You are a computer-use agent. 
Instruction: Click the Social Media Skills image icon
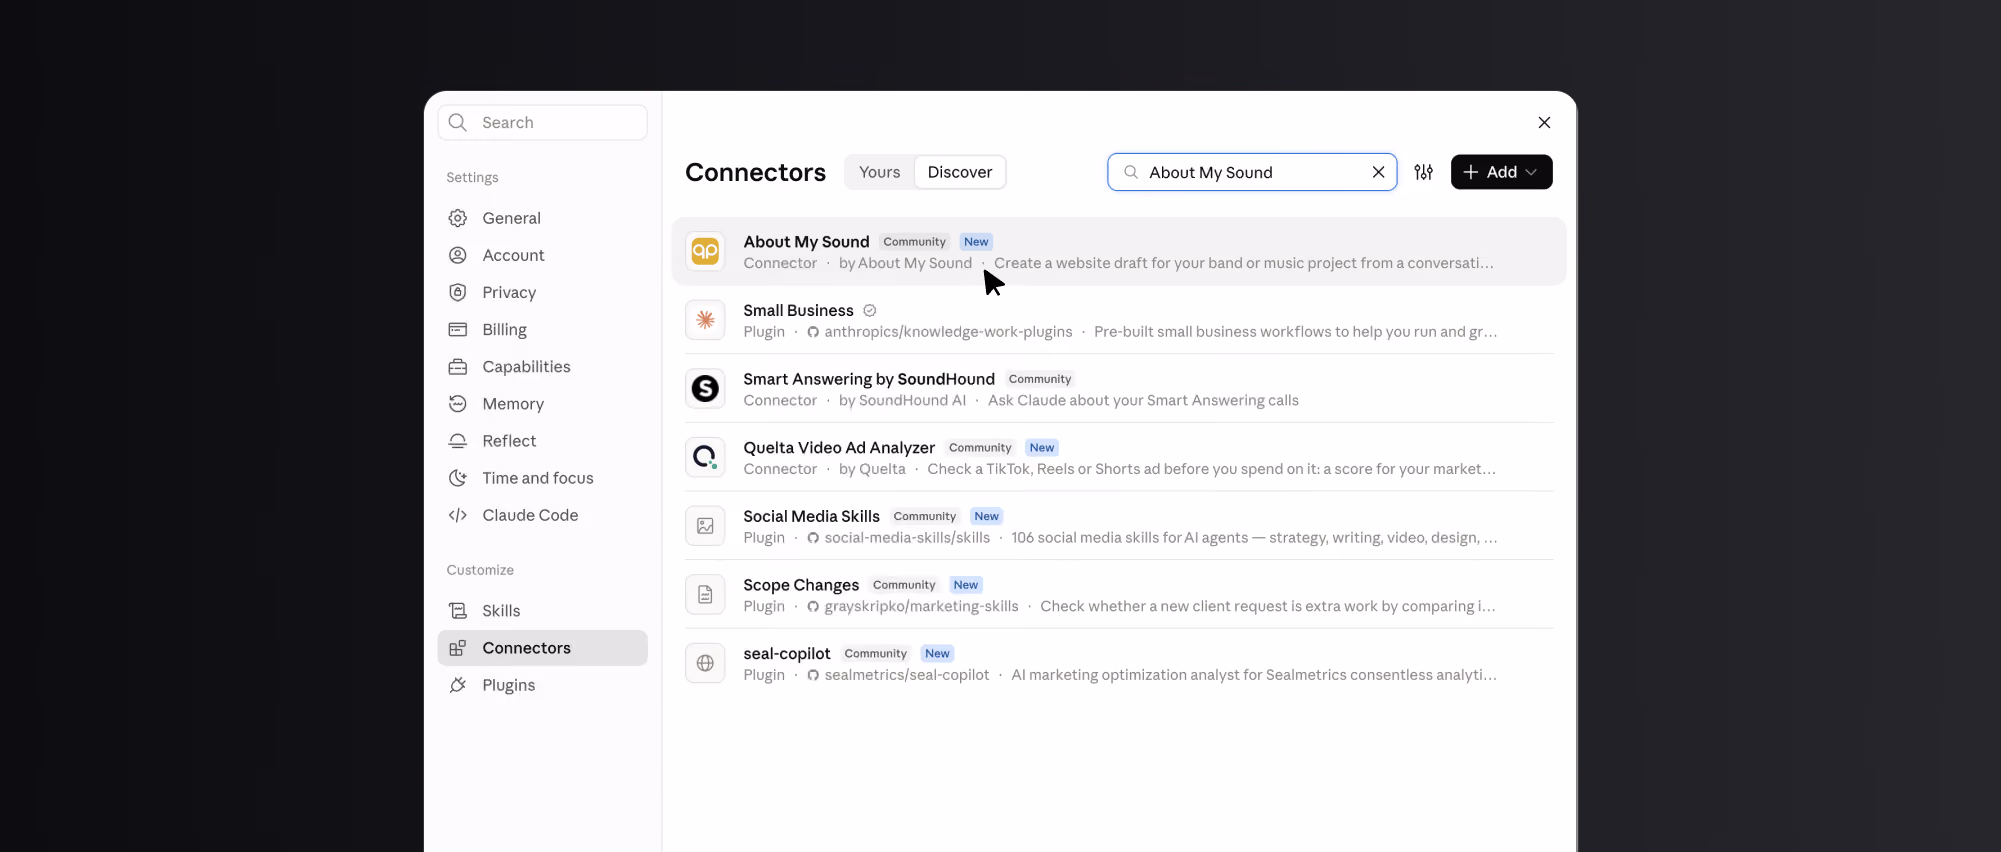click(x=705, y=526)
